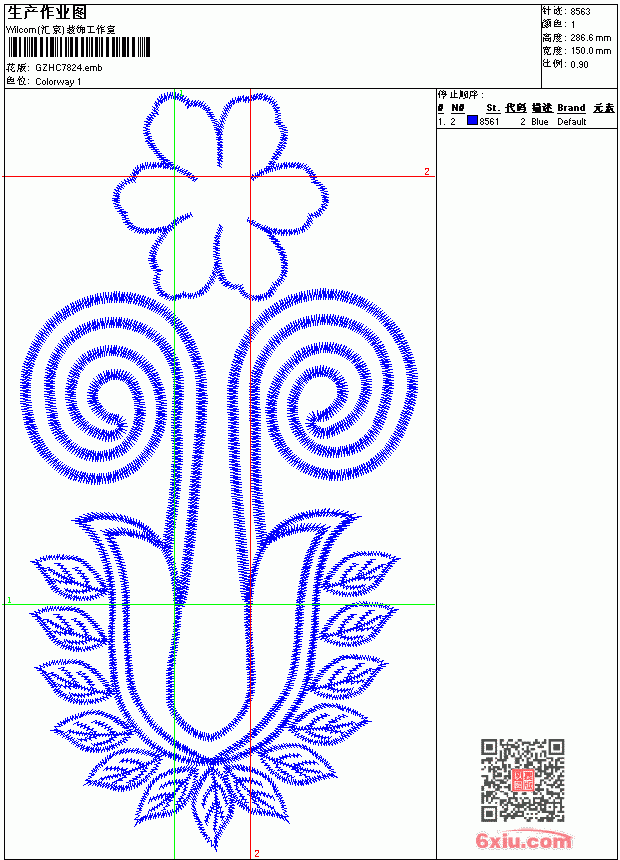Select the Blue Default thread row

pyautogui.click(x=527, y=121)
